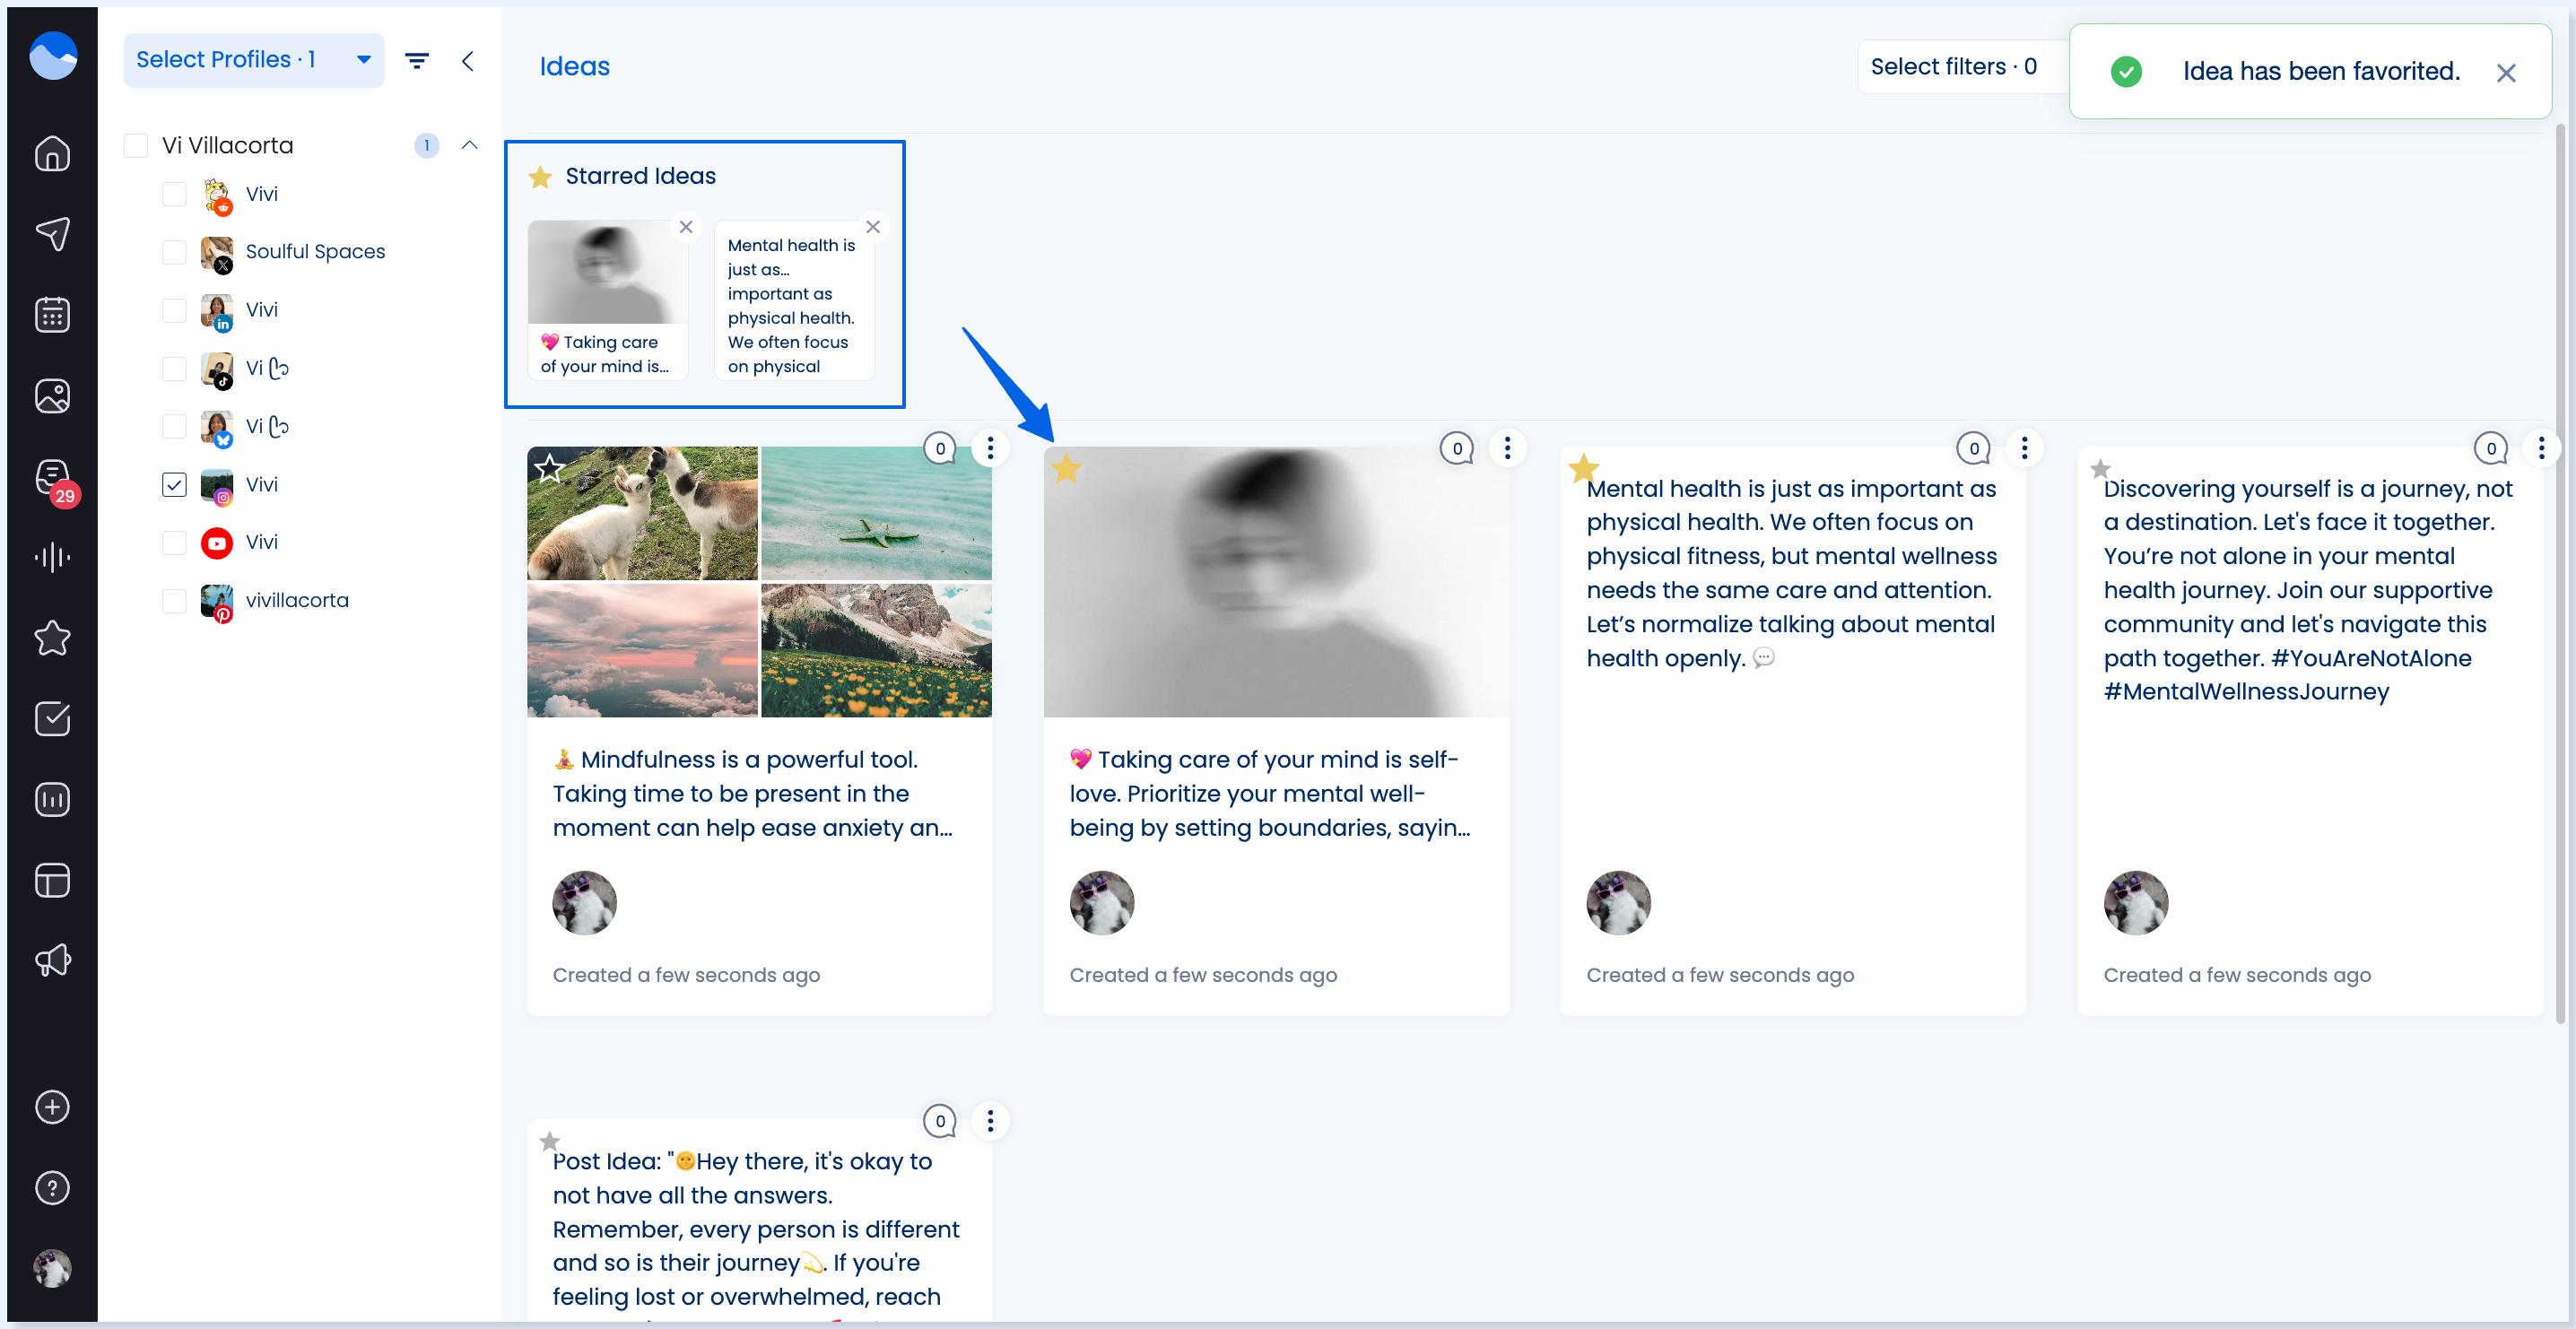Click the help question mark icon

point(52,1188)
